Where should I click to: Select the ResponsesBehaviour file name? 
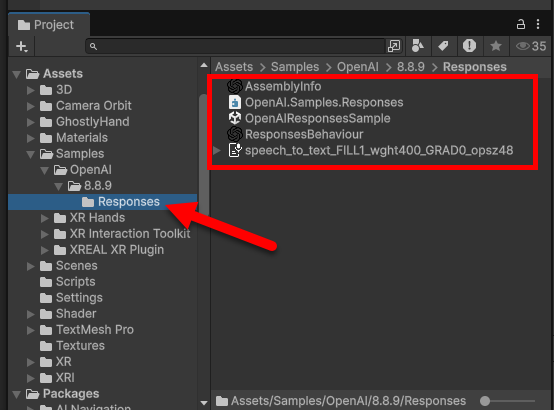coord(304,134)
